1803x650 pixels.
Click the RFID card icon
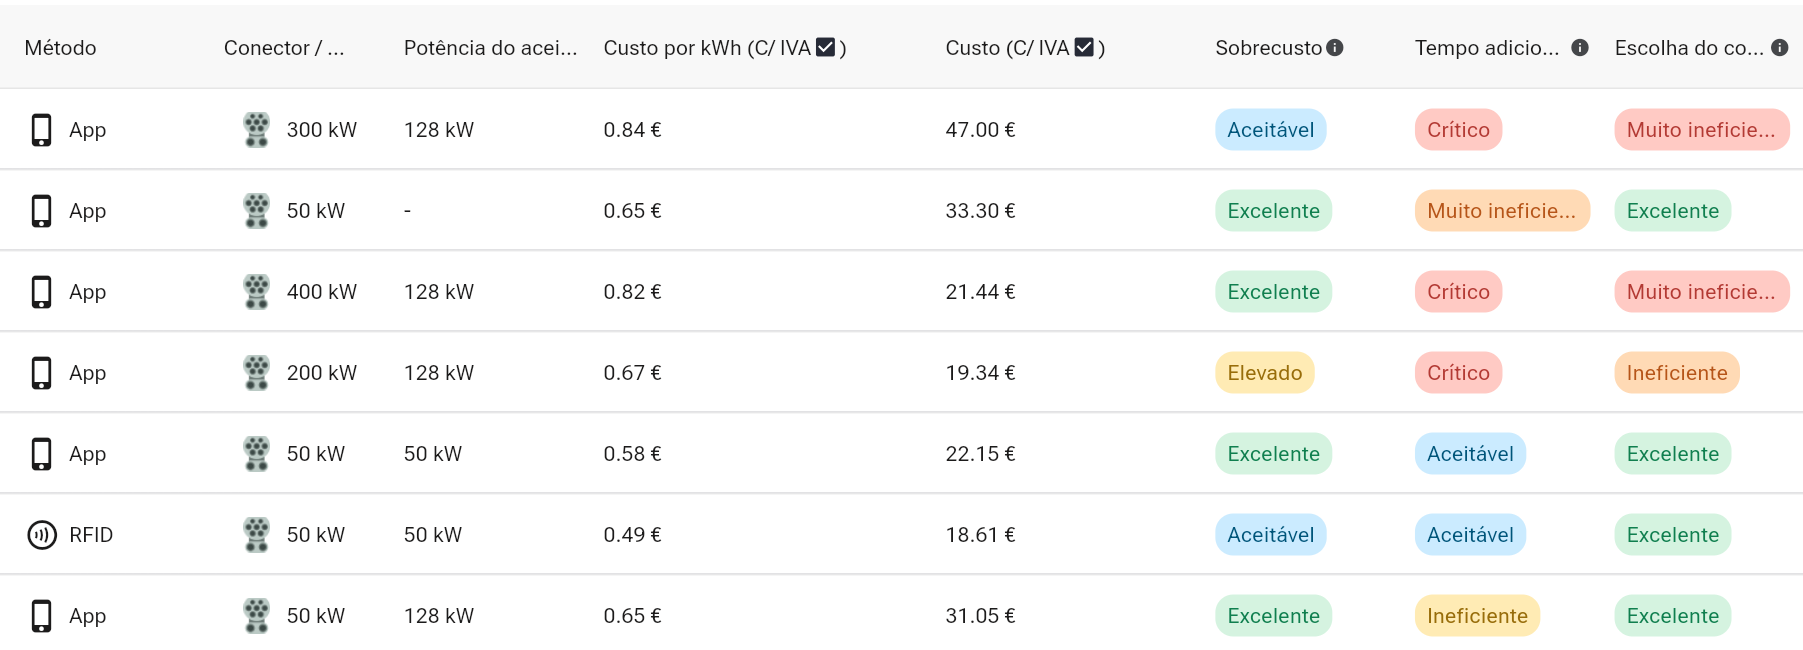pyautogui.click(x=42, y=535)
